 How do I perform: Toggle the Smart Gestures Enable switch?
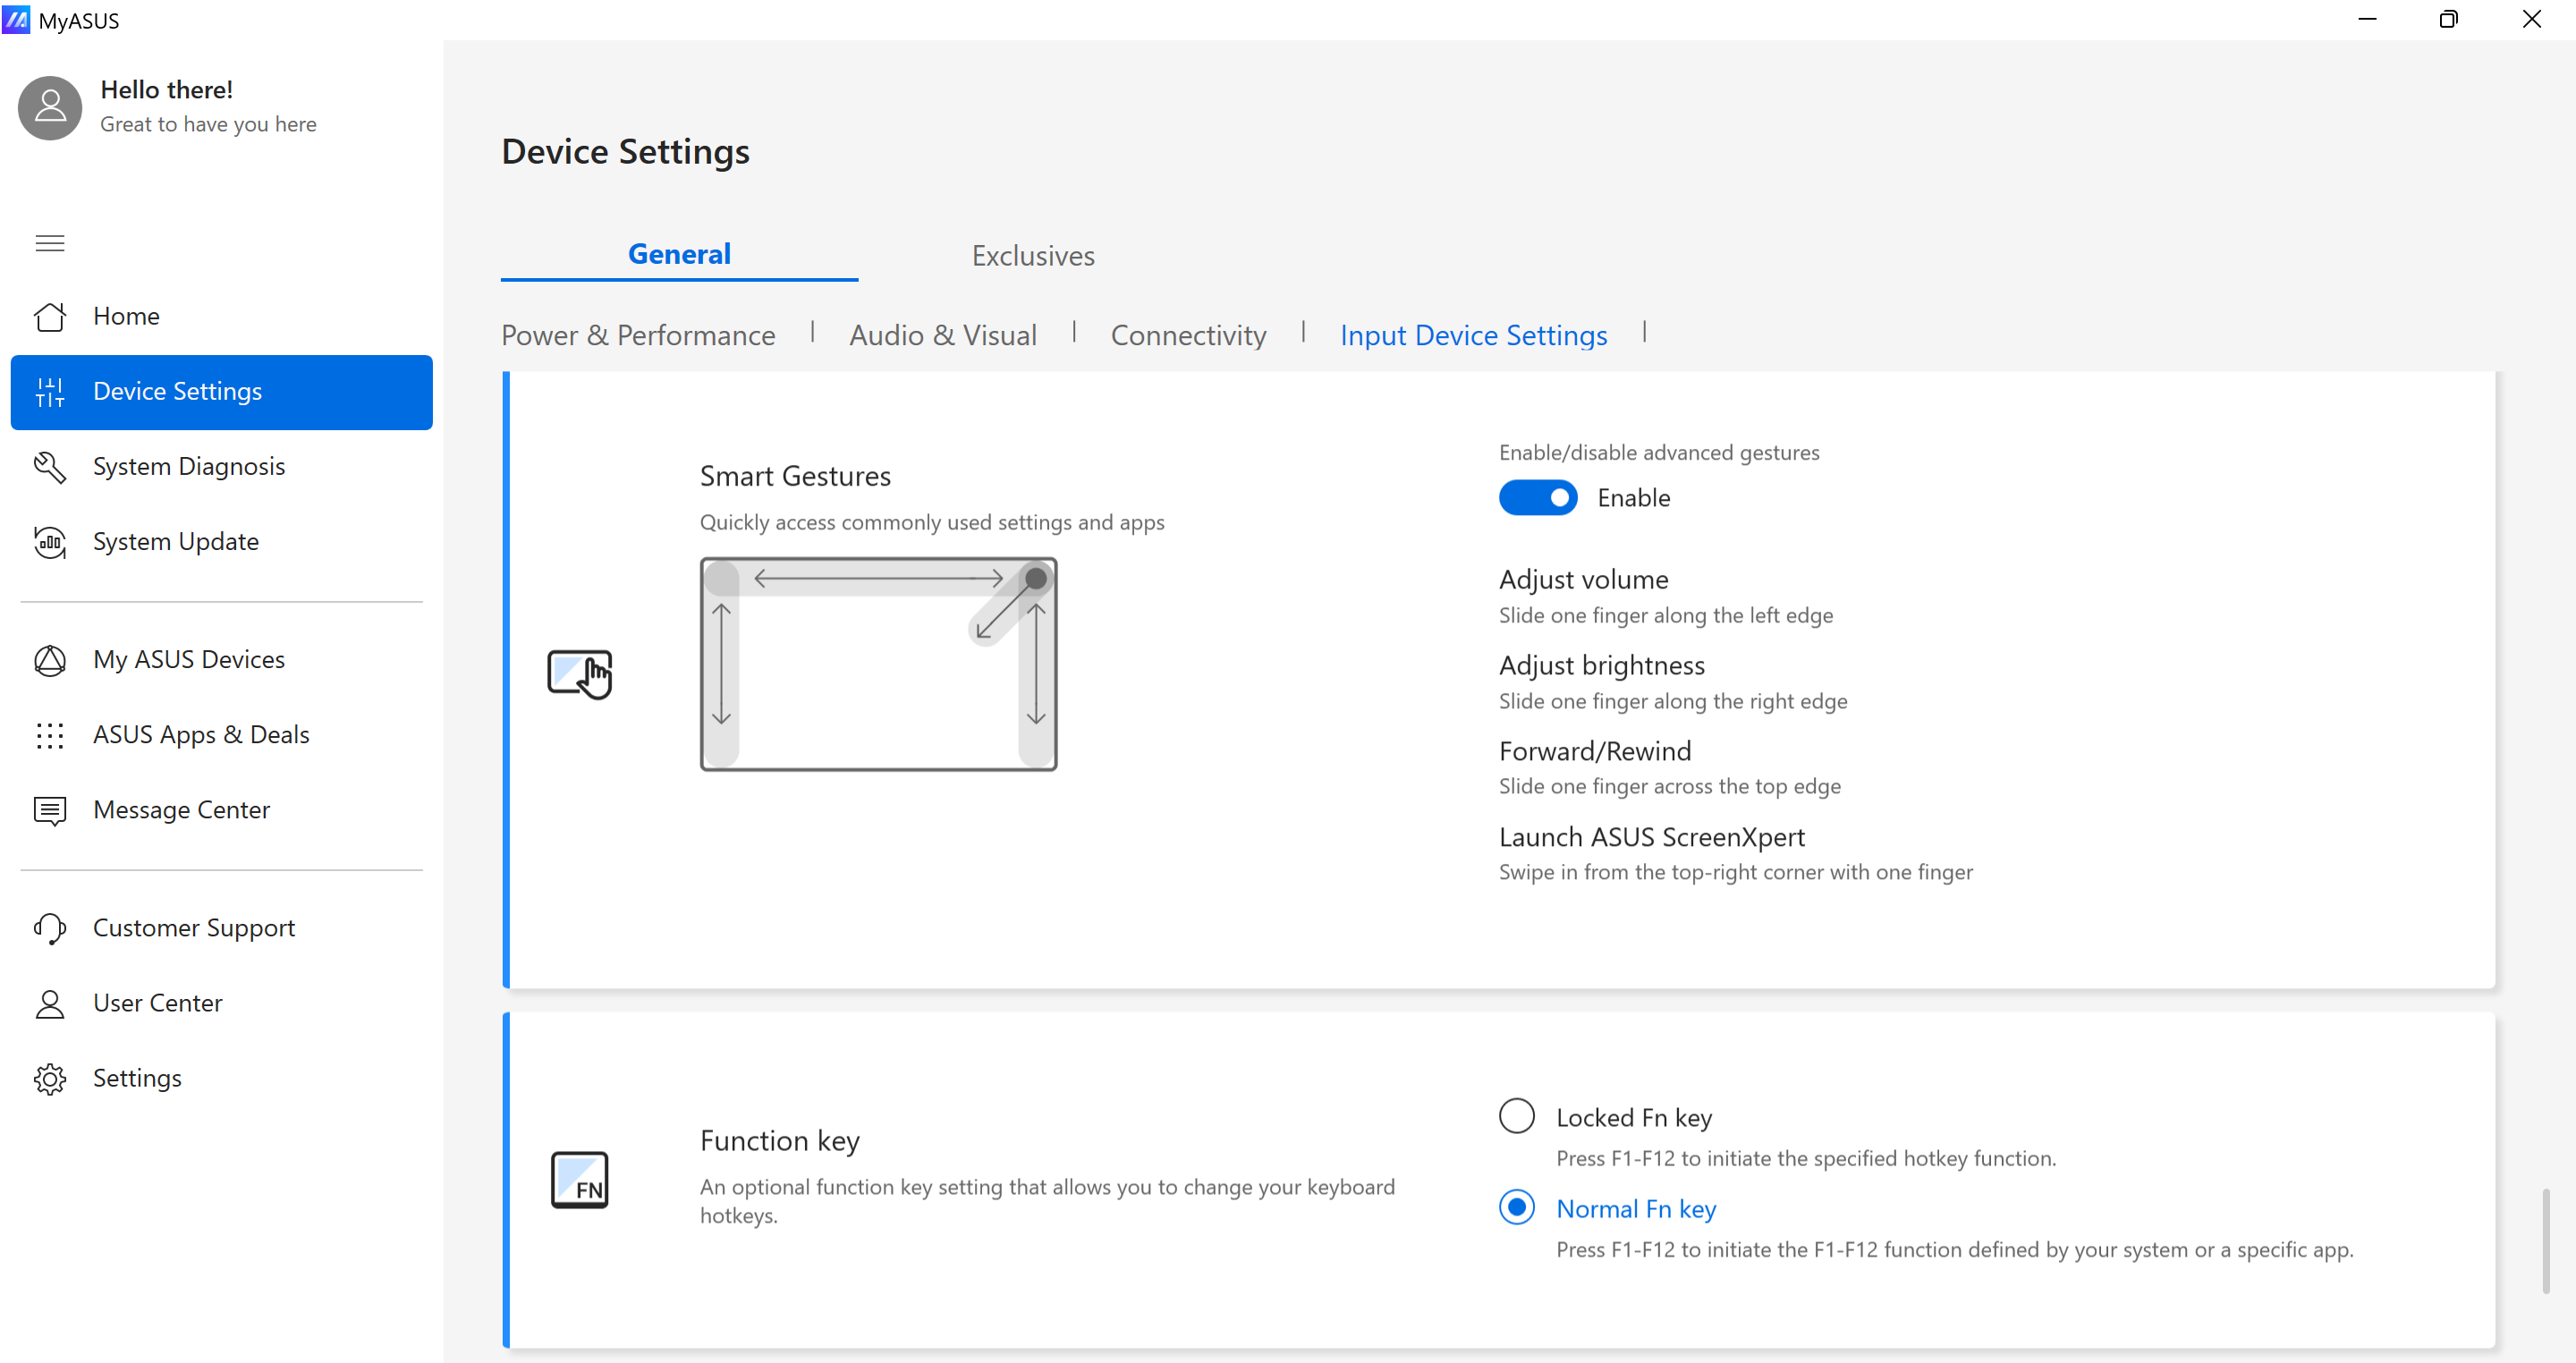point(1537,497)
